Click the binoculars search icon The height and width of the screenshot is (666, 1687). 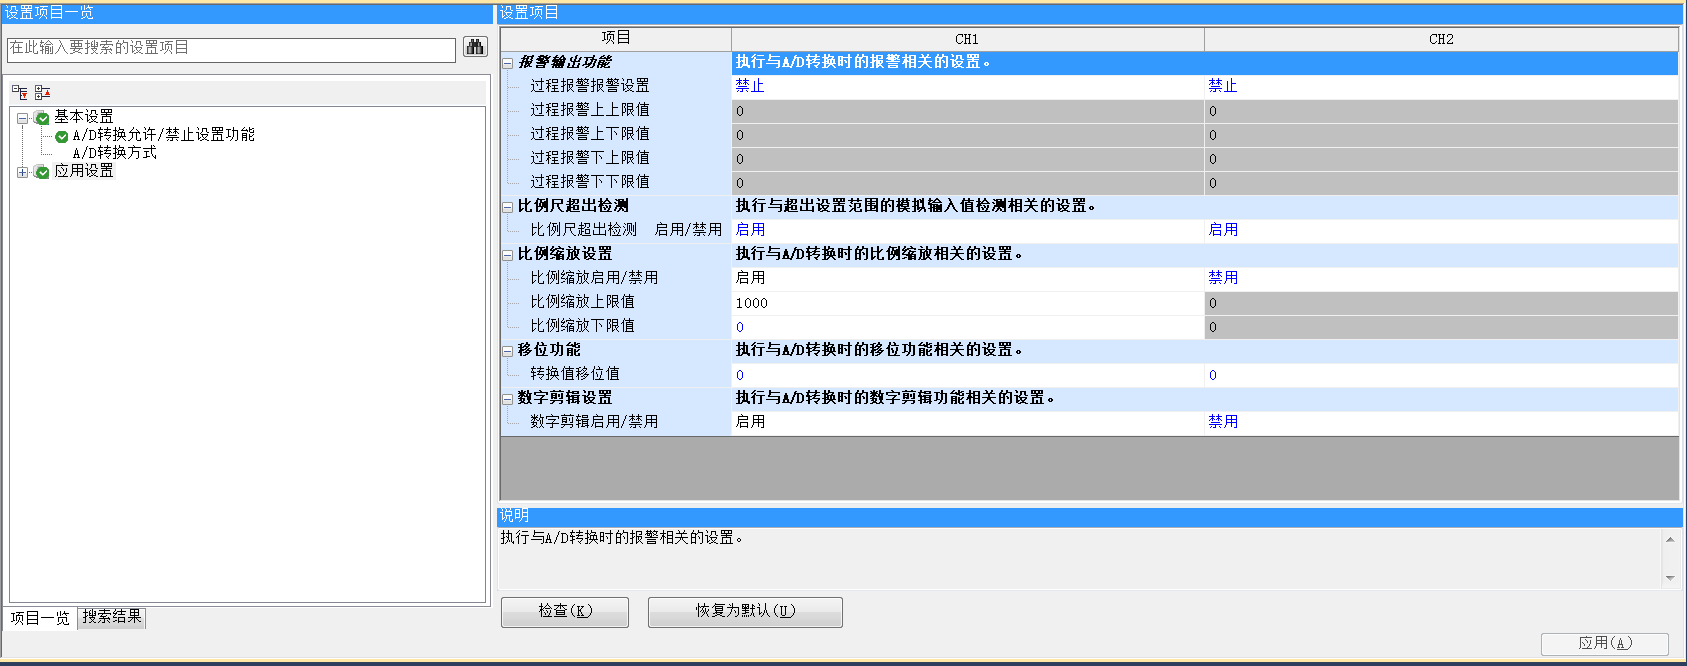[475, 47]
